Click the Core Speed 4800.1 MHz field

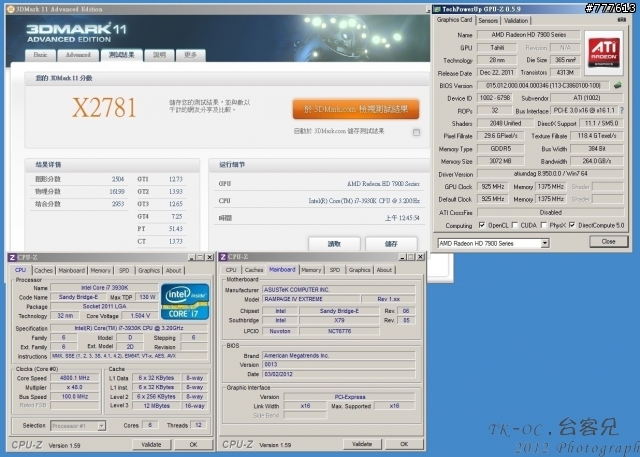coord(75,378)
